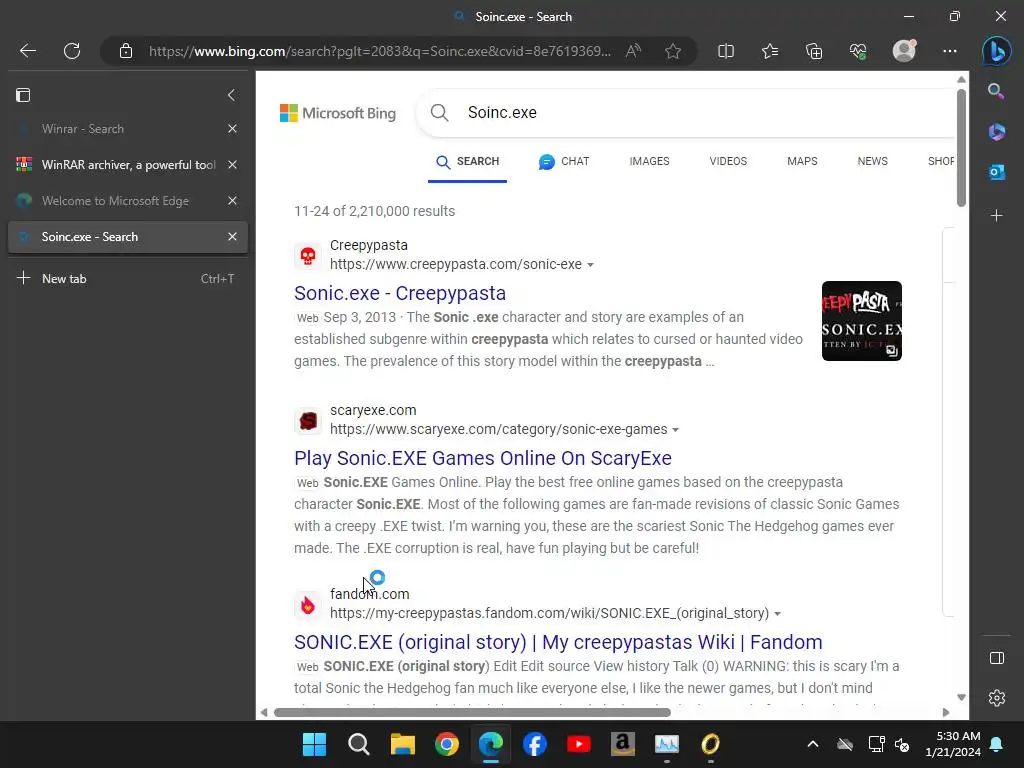This screenshot has height=768, width=1024.
Task: Open File Explorer from taskbar
Action: point(402,744)
